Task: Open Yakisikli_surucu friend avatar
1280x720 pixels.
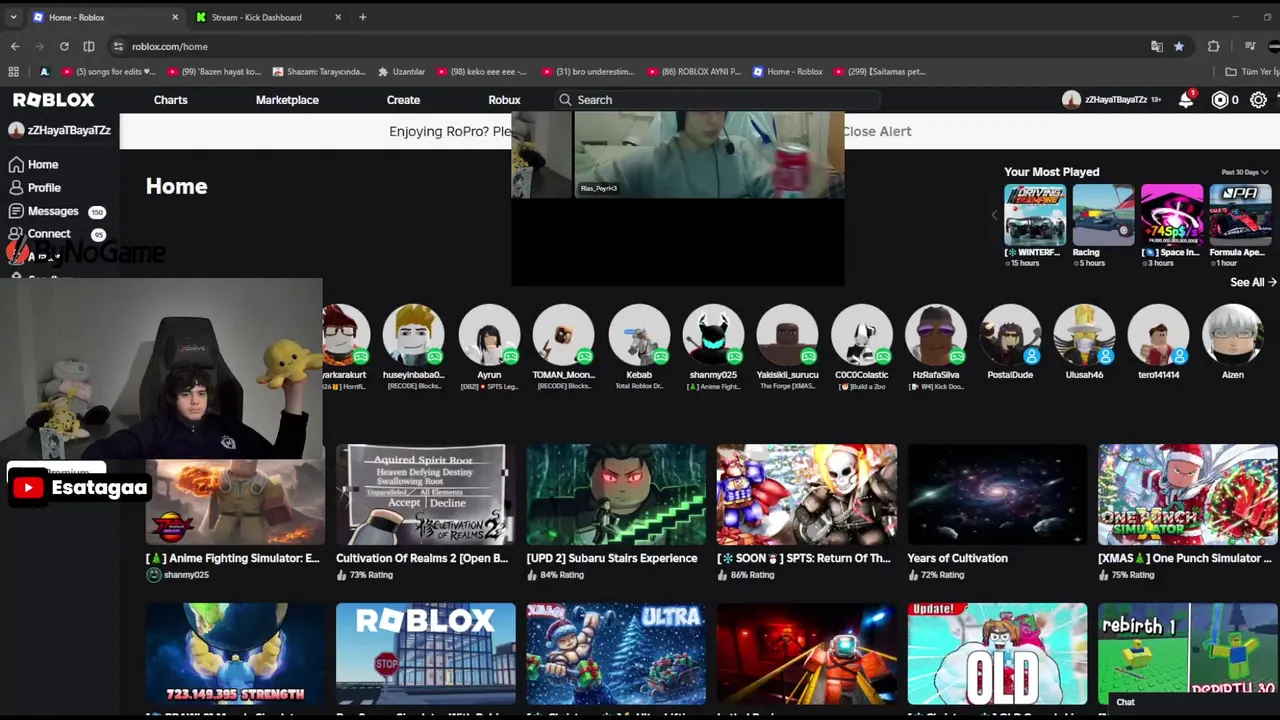Action: click(x=787, y=336)
